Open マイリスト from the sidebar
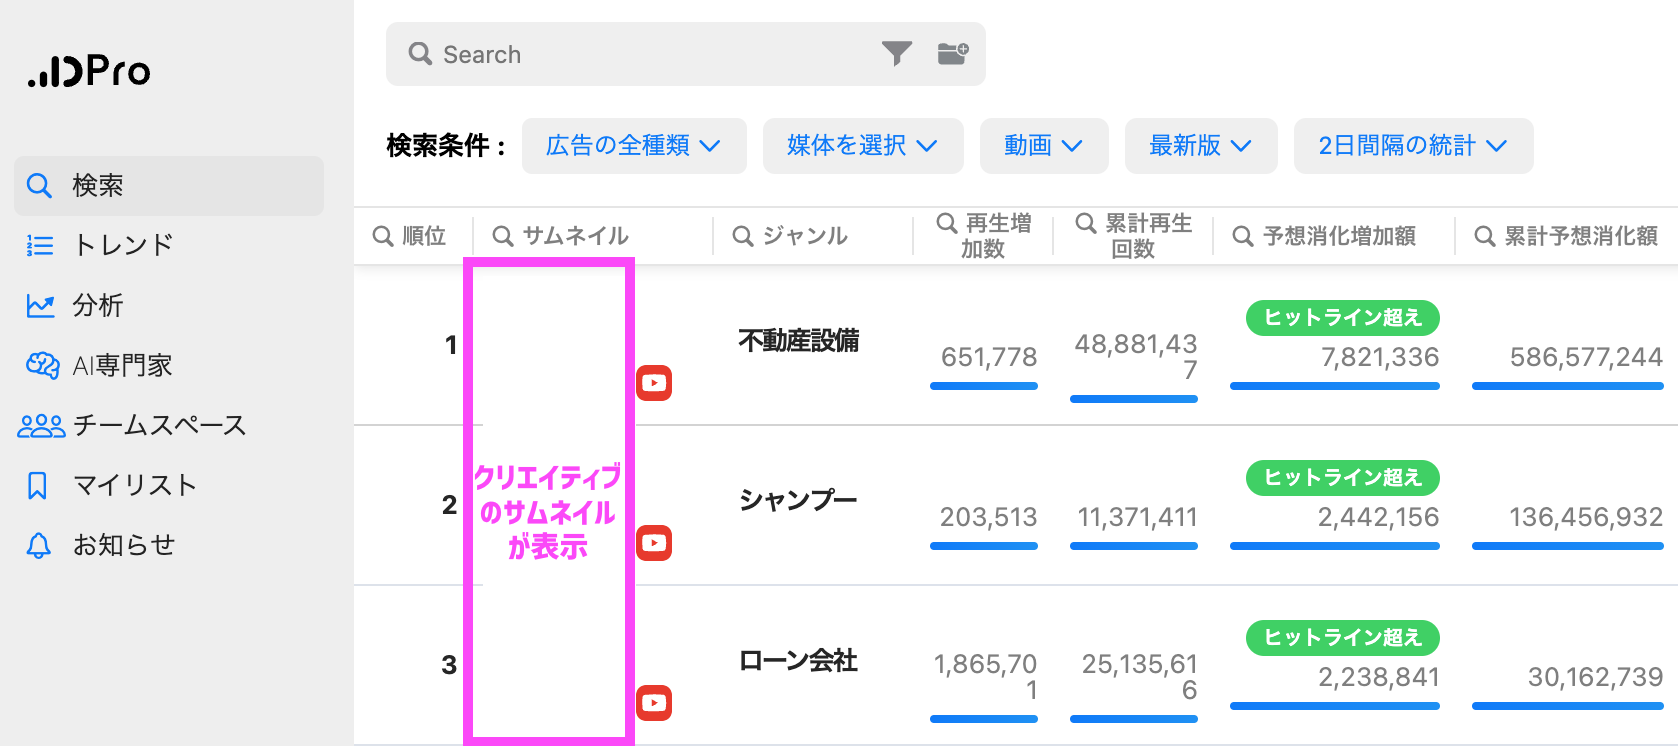This screenshot has width=1678, height=746. [x=134, y=485]
